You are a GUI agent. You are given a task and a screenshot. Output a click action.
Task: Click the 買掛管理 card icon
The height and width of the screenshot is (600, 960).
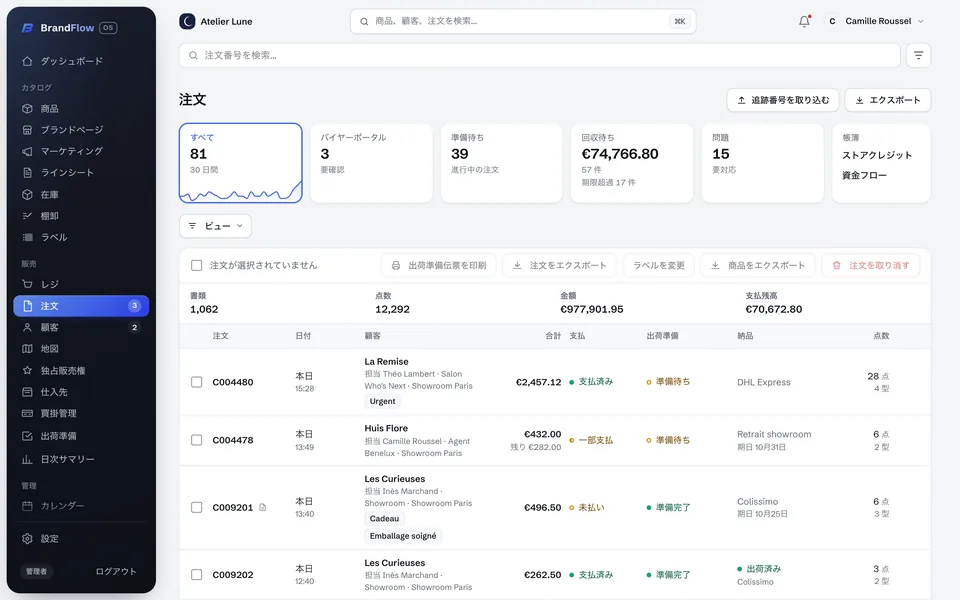[x=27, y=413]
